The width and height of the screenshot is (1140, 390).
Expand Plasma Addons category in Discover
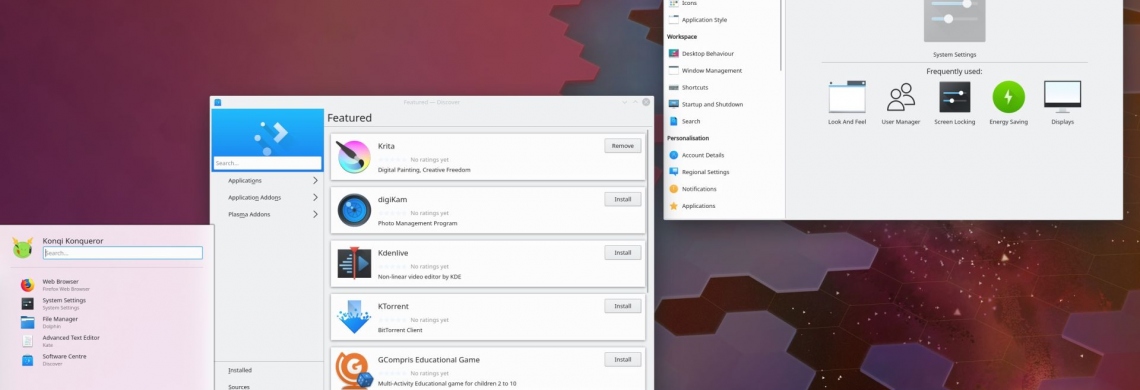(x=268, y=215)
